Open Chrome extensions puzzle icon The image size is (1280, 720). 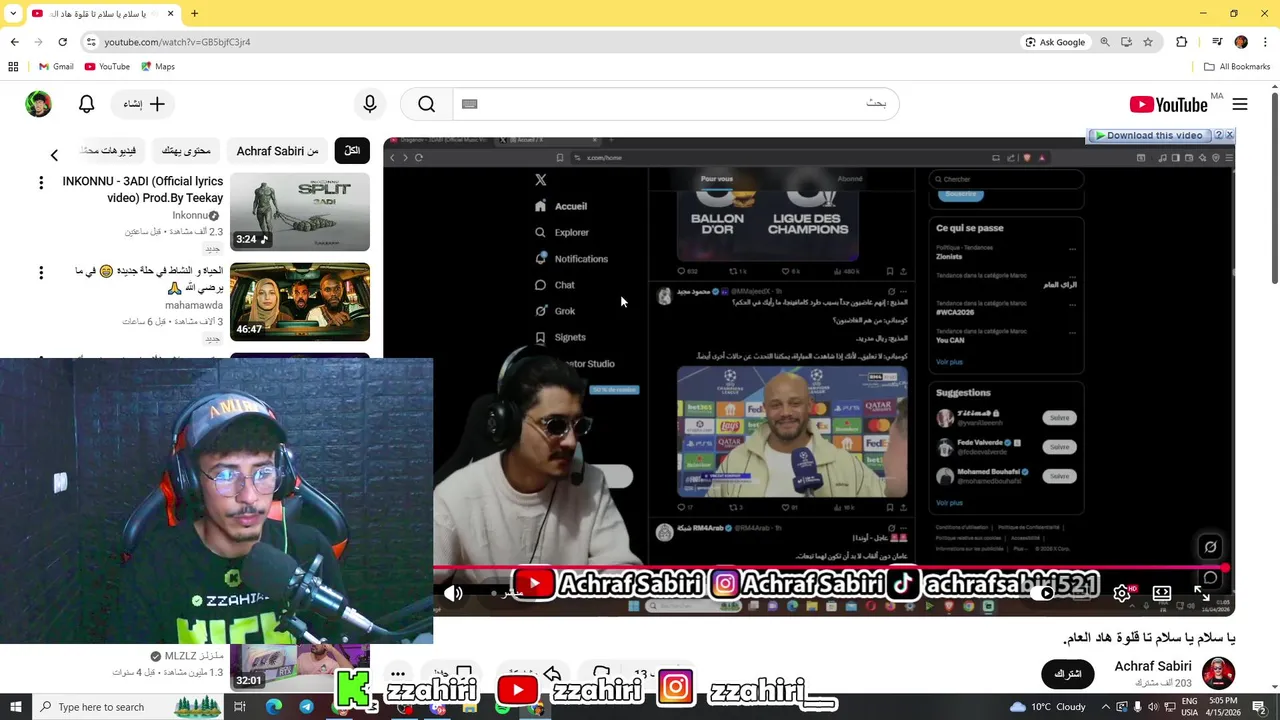(x=1181, y=42)
